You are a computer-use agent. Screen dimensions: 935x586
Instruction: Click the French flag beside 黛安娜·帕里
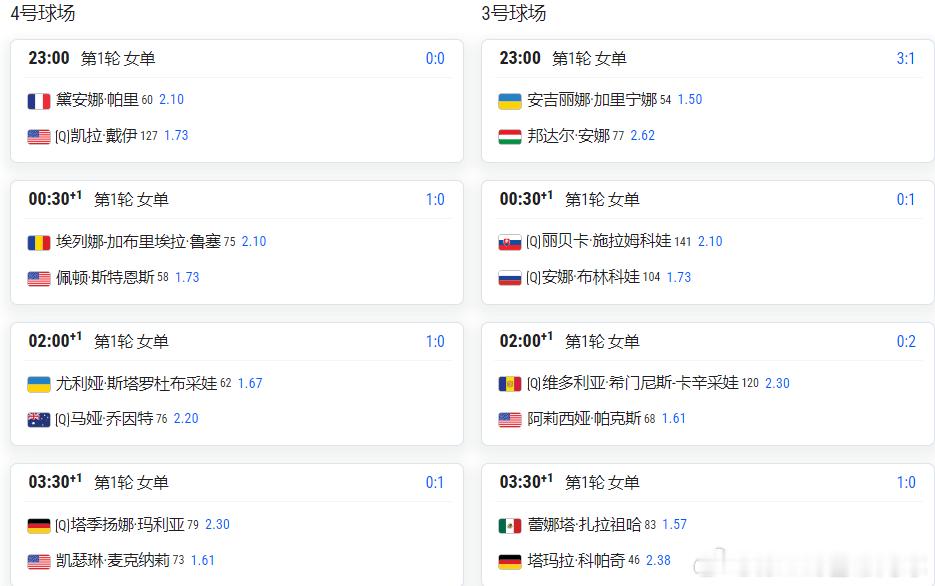(x=39, y=101)
